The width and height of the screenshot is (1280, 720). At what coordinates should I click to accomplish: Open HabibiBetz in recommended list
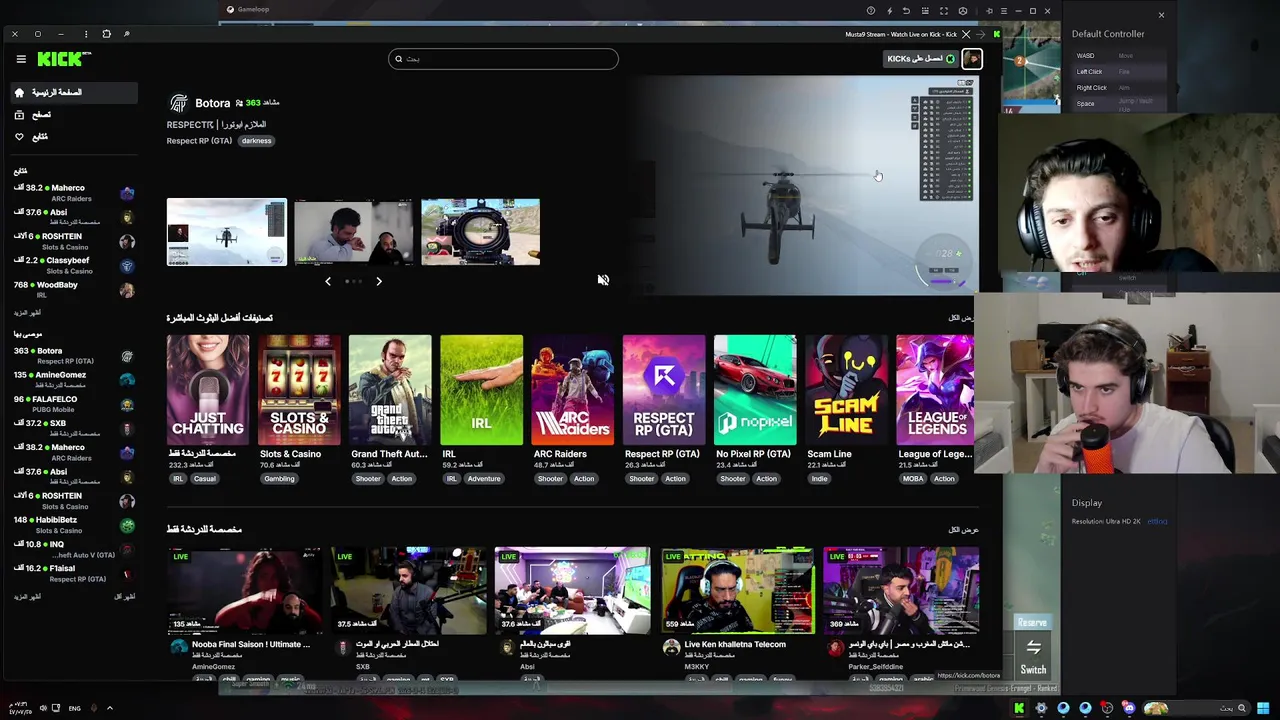click(x=74, y=525)
